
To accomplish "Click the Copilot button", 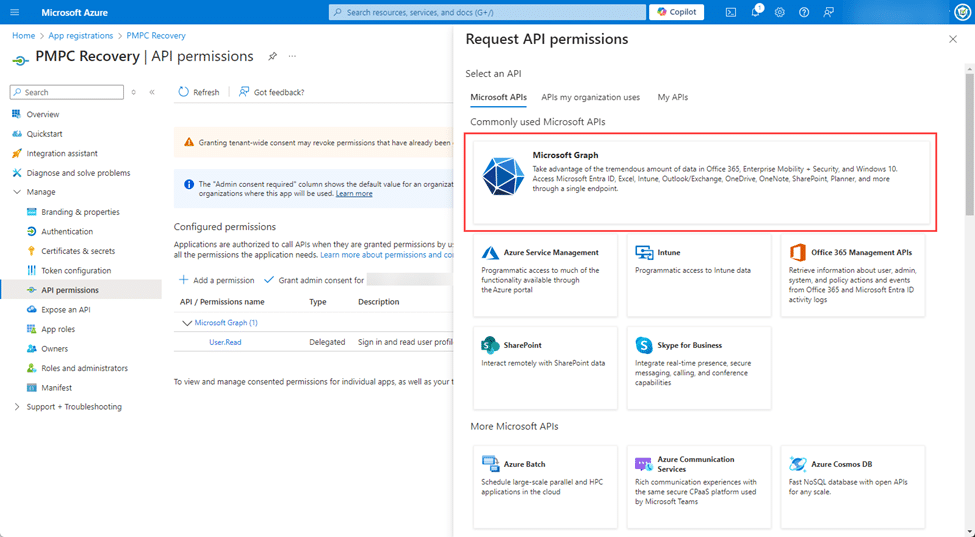I will point(677,12).
